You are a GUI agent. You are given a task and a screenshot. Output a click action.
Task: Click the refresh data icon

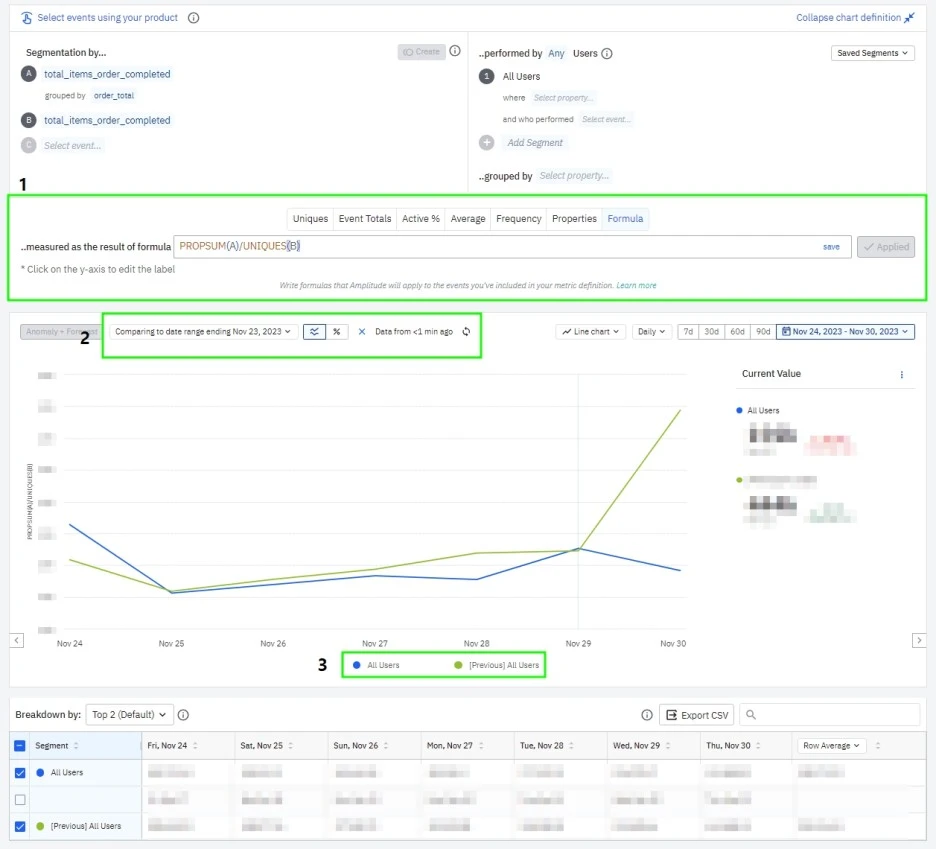click(x=466, y=332)
